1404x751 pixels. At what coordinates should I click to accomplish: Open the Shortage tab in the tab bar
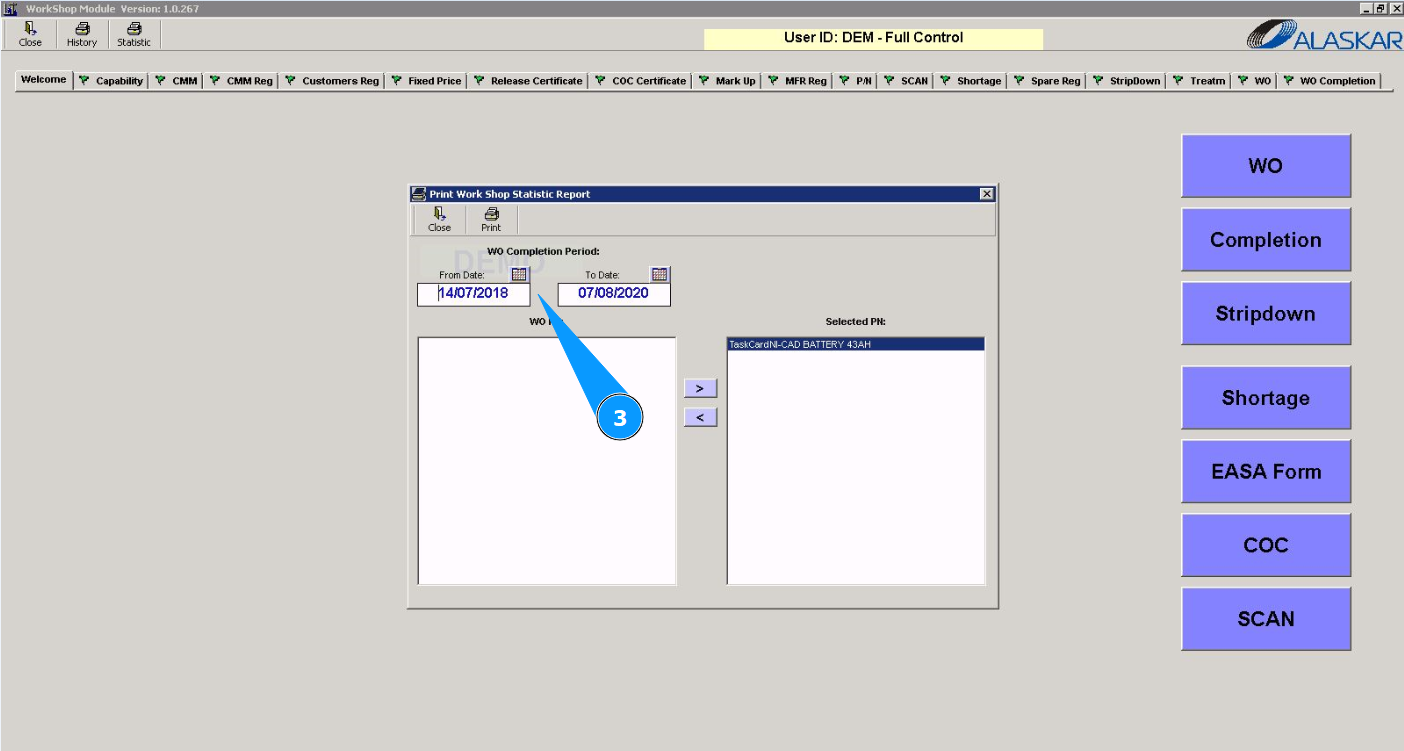[971, 81]
